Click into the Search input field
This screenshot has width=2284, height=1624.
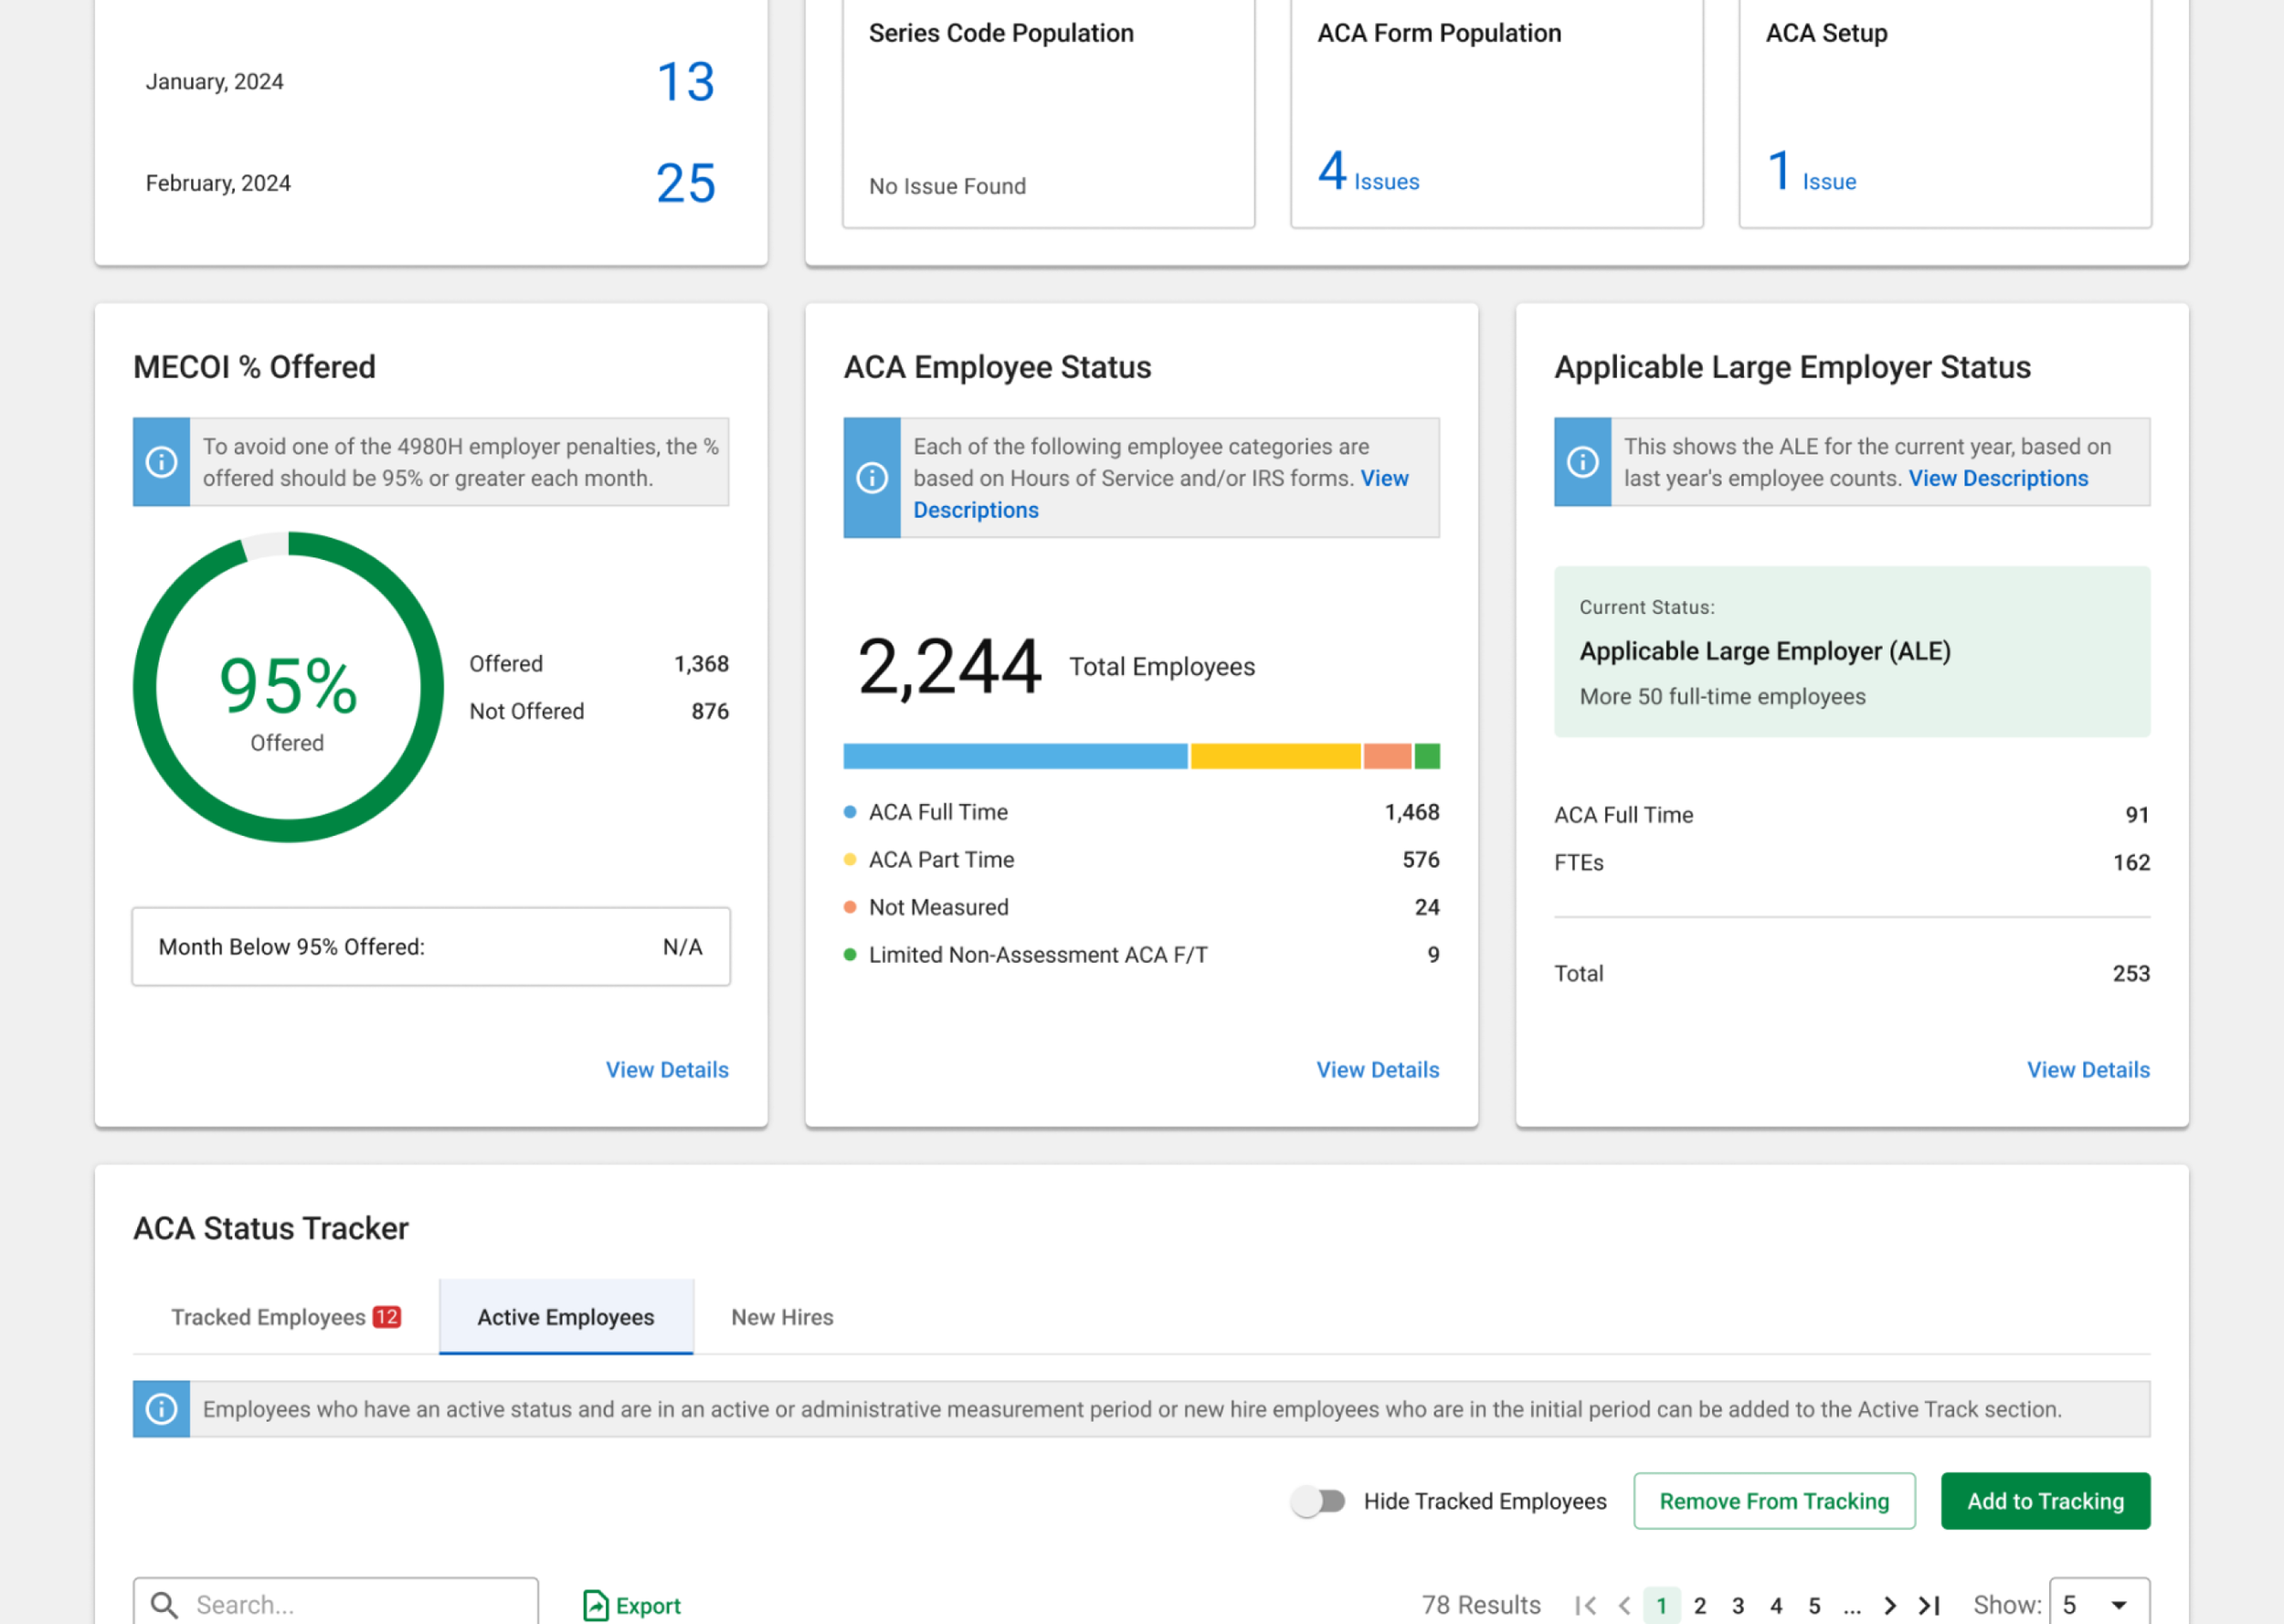point(360,1605)
